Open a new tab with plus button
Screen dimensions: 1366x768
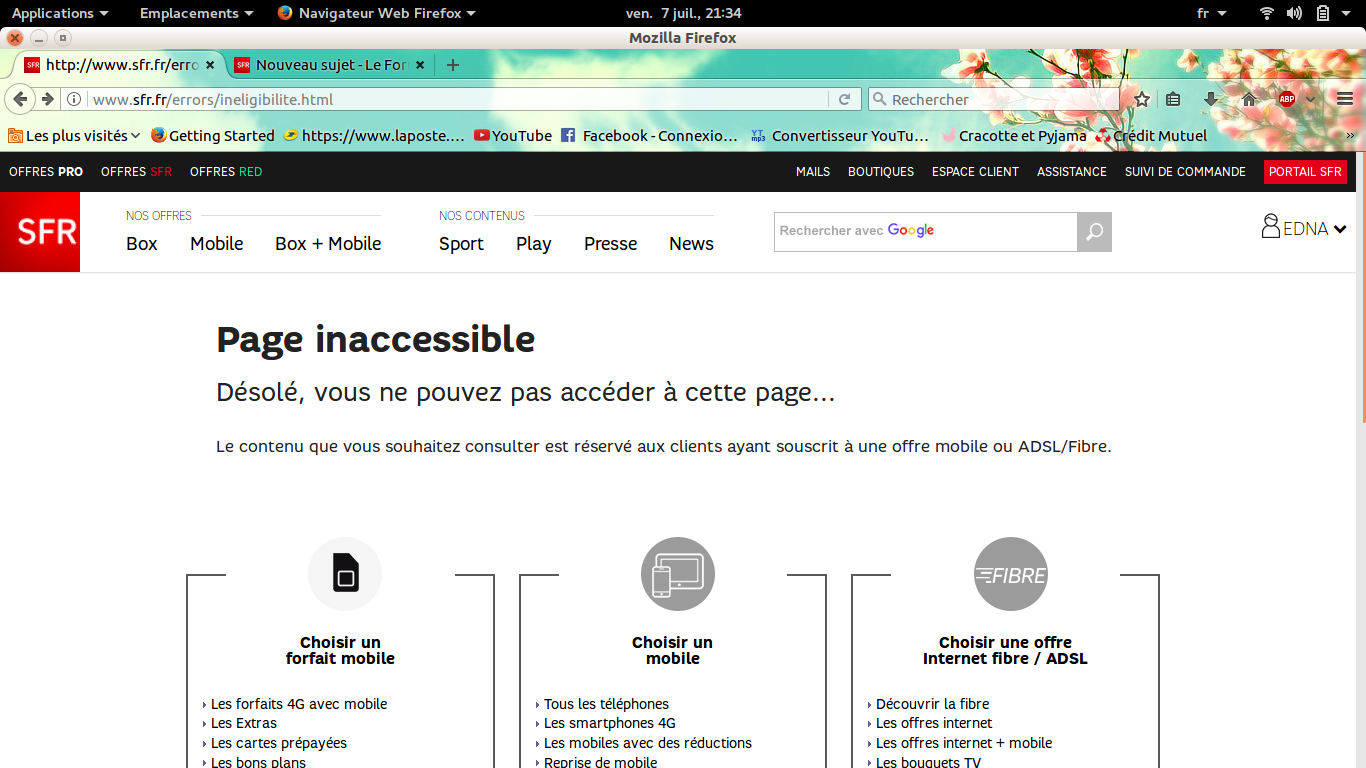pyautogui.click(x=453, y=65)
